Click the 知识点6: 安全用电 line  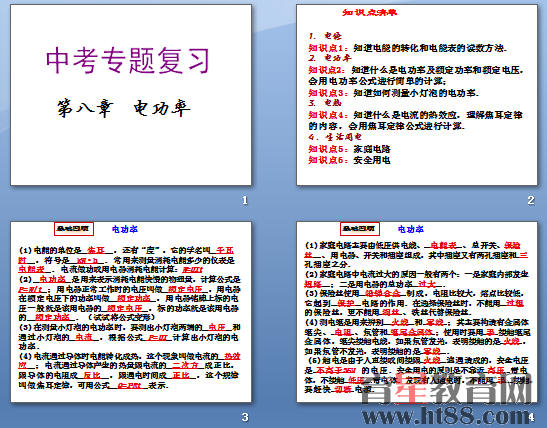click(x=350, y=160)
